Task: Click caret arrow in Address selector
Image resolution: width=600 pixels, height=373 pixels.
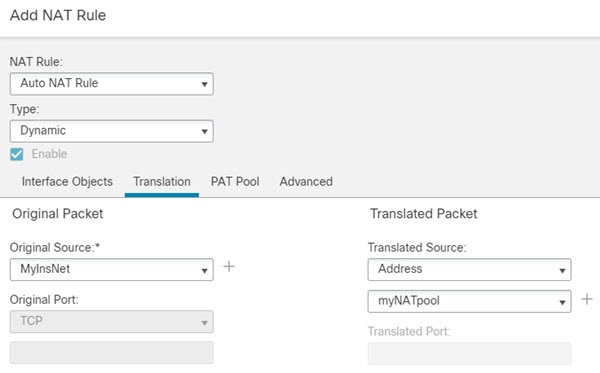Action: 562,270
